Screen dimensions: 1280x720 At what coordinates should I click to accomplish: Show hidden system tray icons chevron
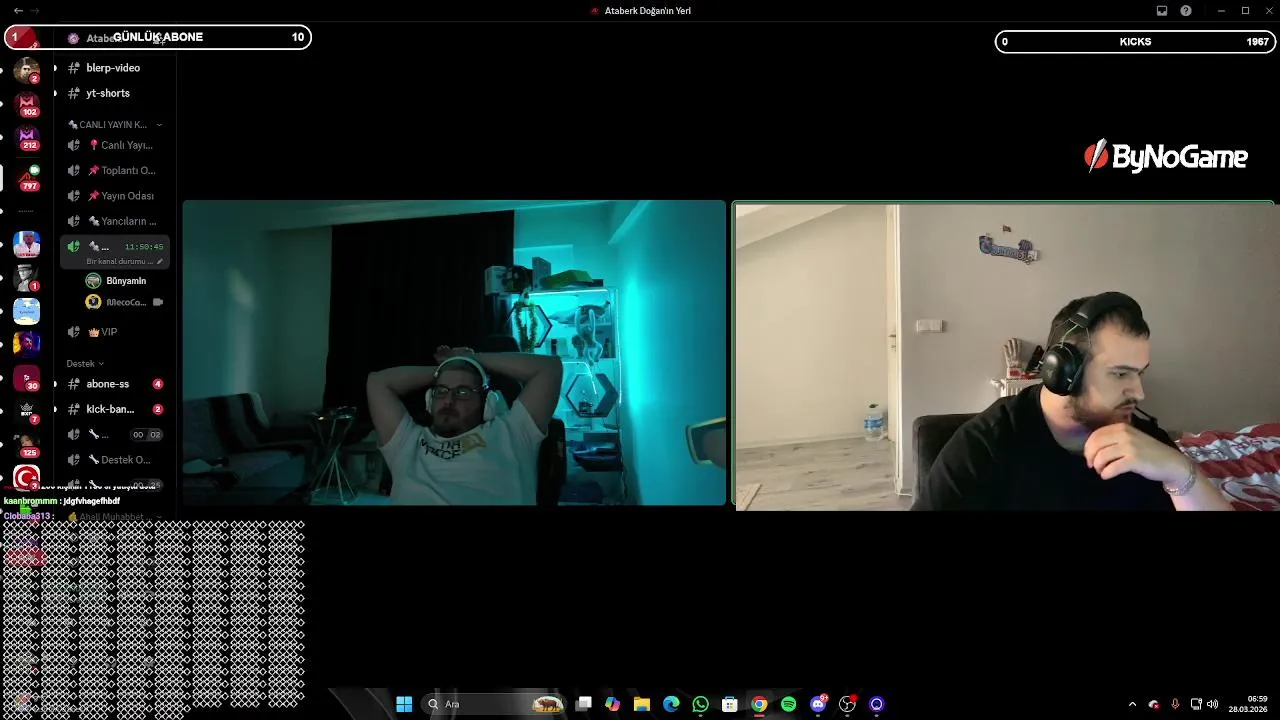[1132, 704]
